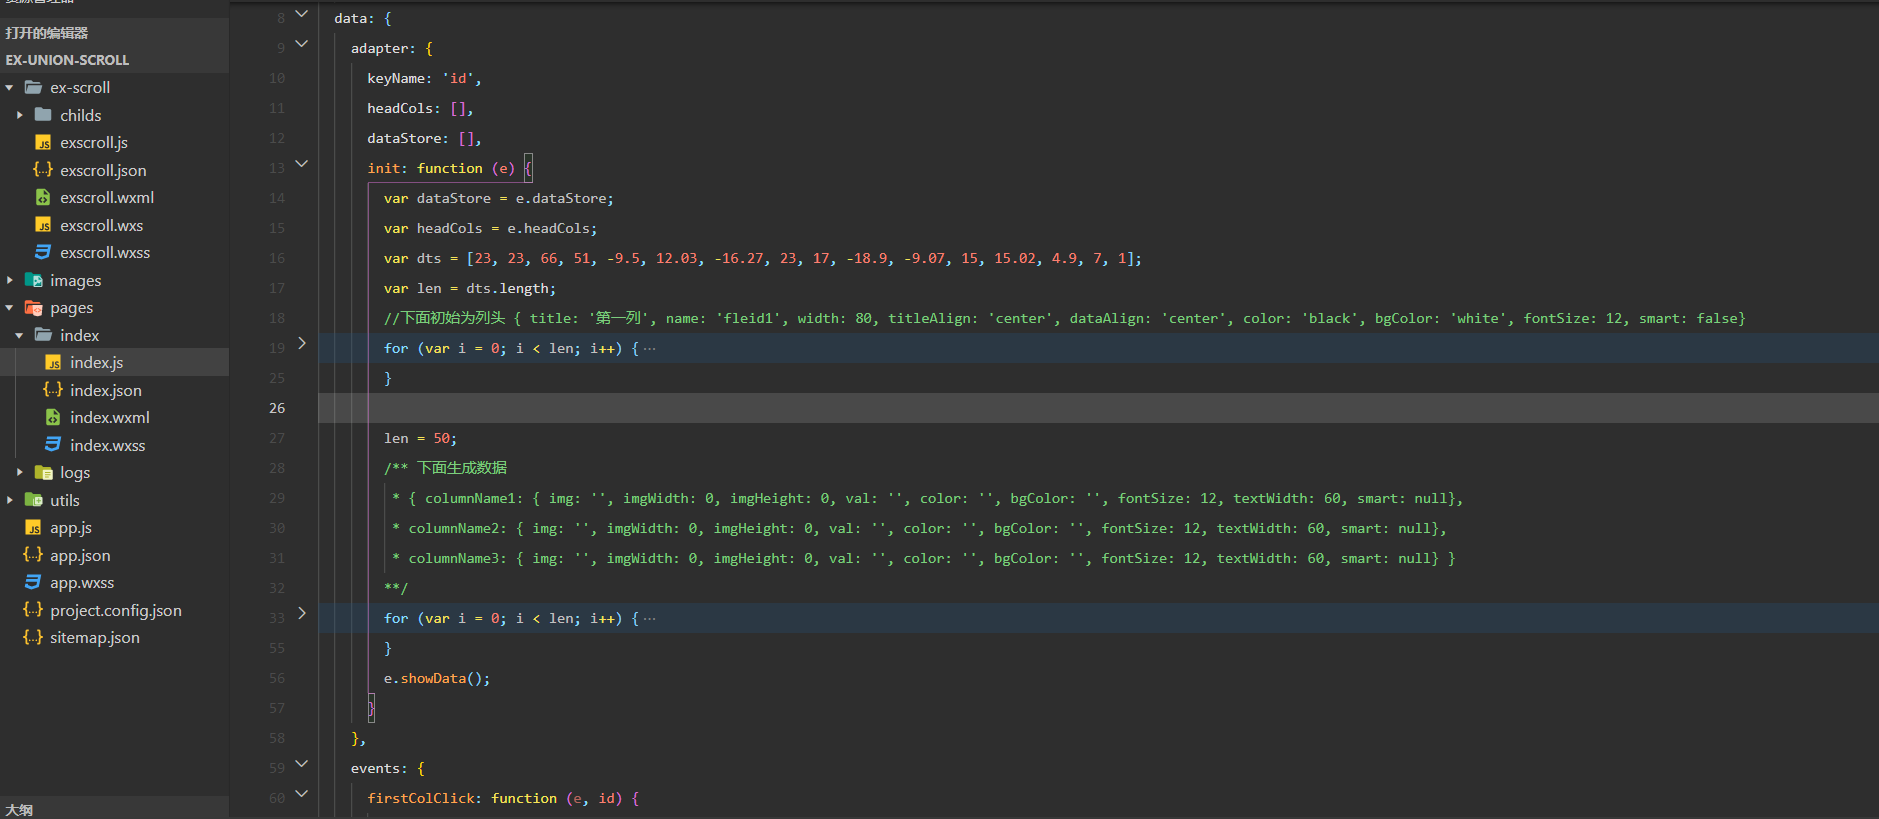Click the index.wxss stylesheet icon
The width and height of the screenshot is (1879, 819).
pos(53,445)
